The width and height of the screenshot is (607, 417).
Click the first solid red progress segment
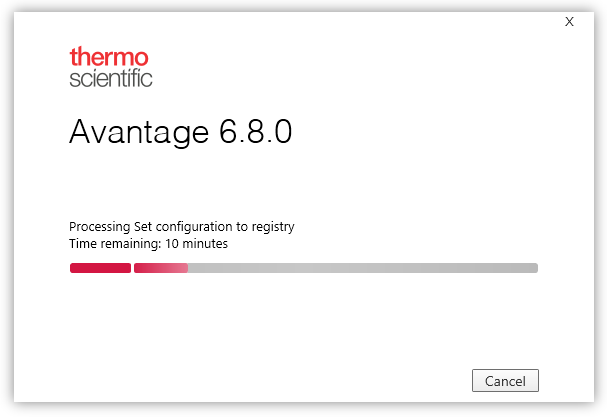[x=100, y=268]
